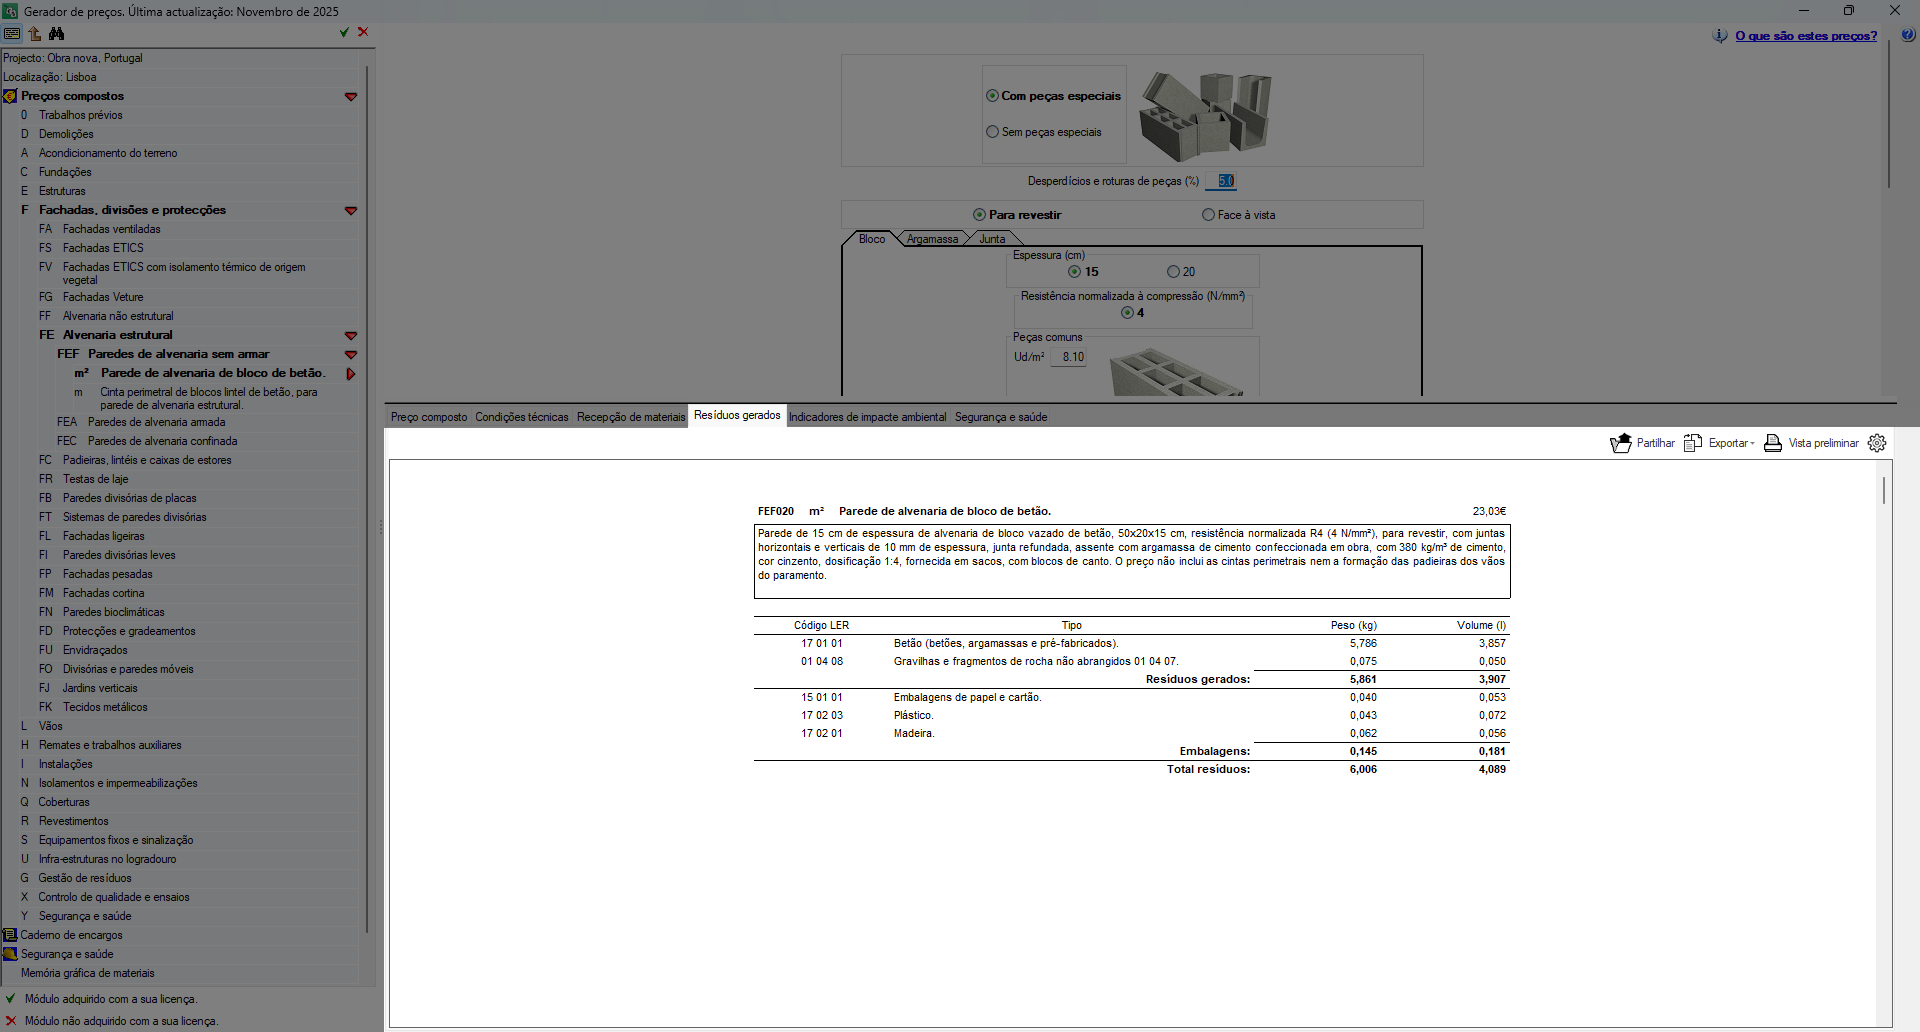This screenshot has height=1032, width=1920.
Task: Click the red X toolbar icon
Action: pyautogui.click(x=363, y=32)
